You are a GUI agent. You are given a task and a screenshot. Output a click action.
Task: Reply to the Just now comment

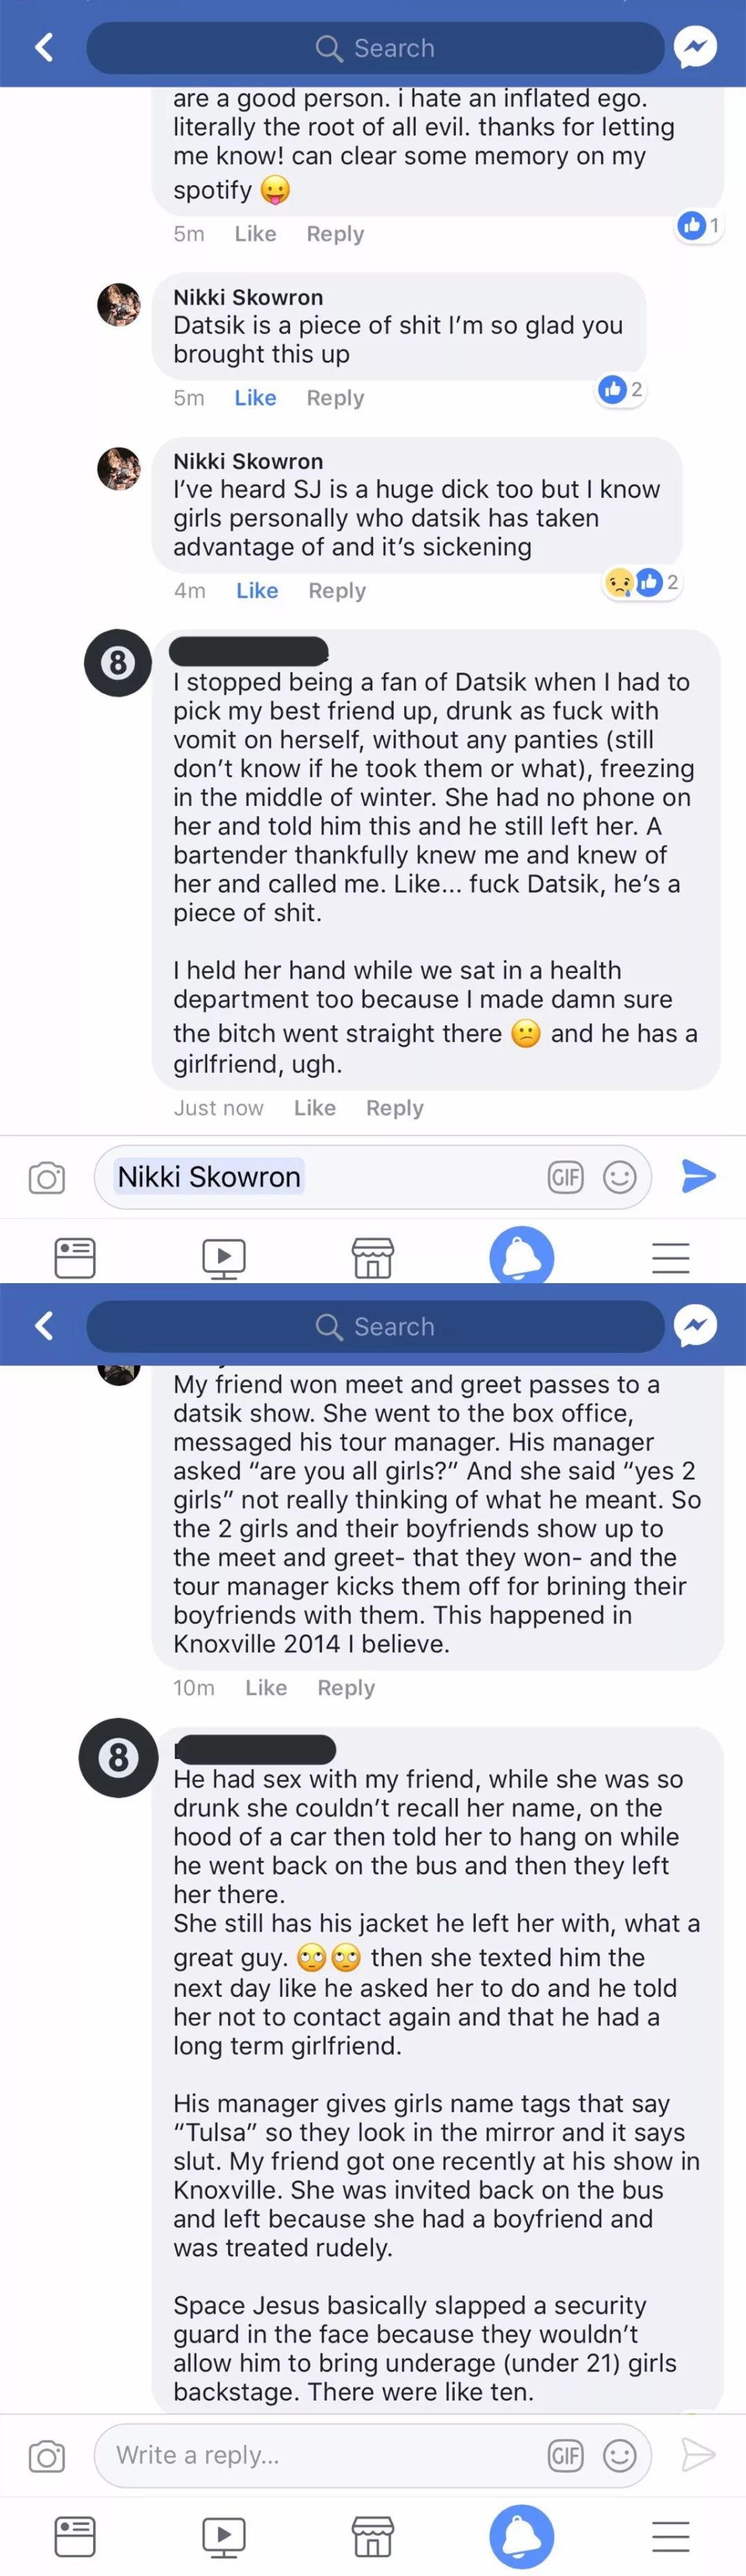(x=395, y=1108)
